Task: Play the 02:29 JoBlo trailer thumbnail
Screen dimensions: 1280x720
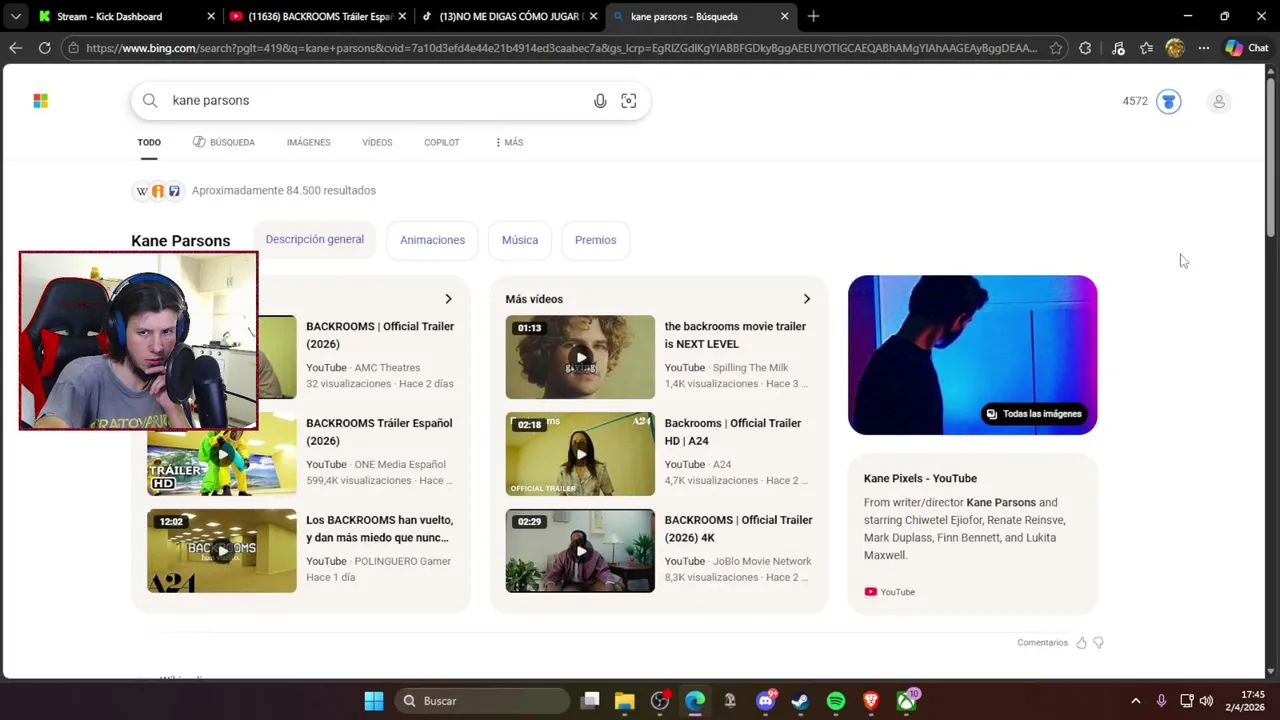Action: [x=580, y=551]
